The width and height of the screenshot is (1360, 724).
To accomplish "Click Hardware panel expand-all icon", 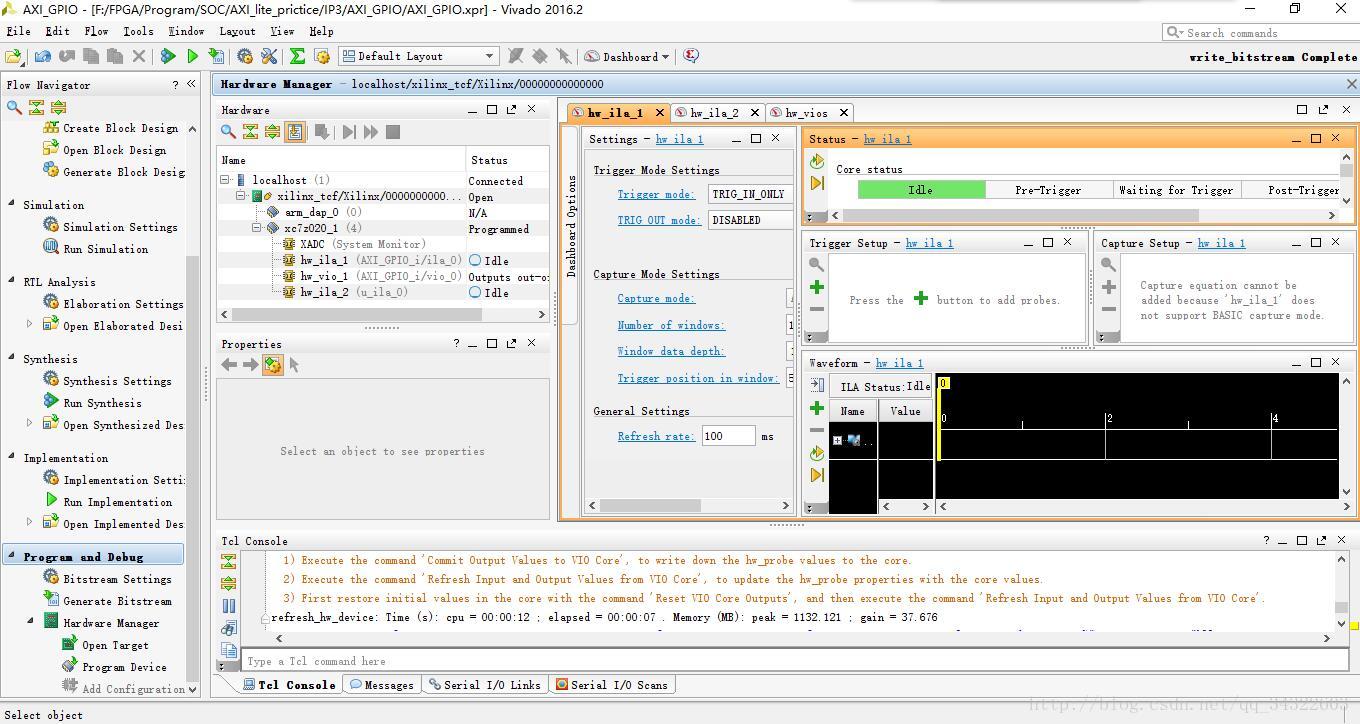I will (272, 131).
